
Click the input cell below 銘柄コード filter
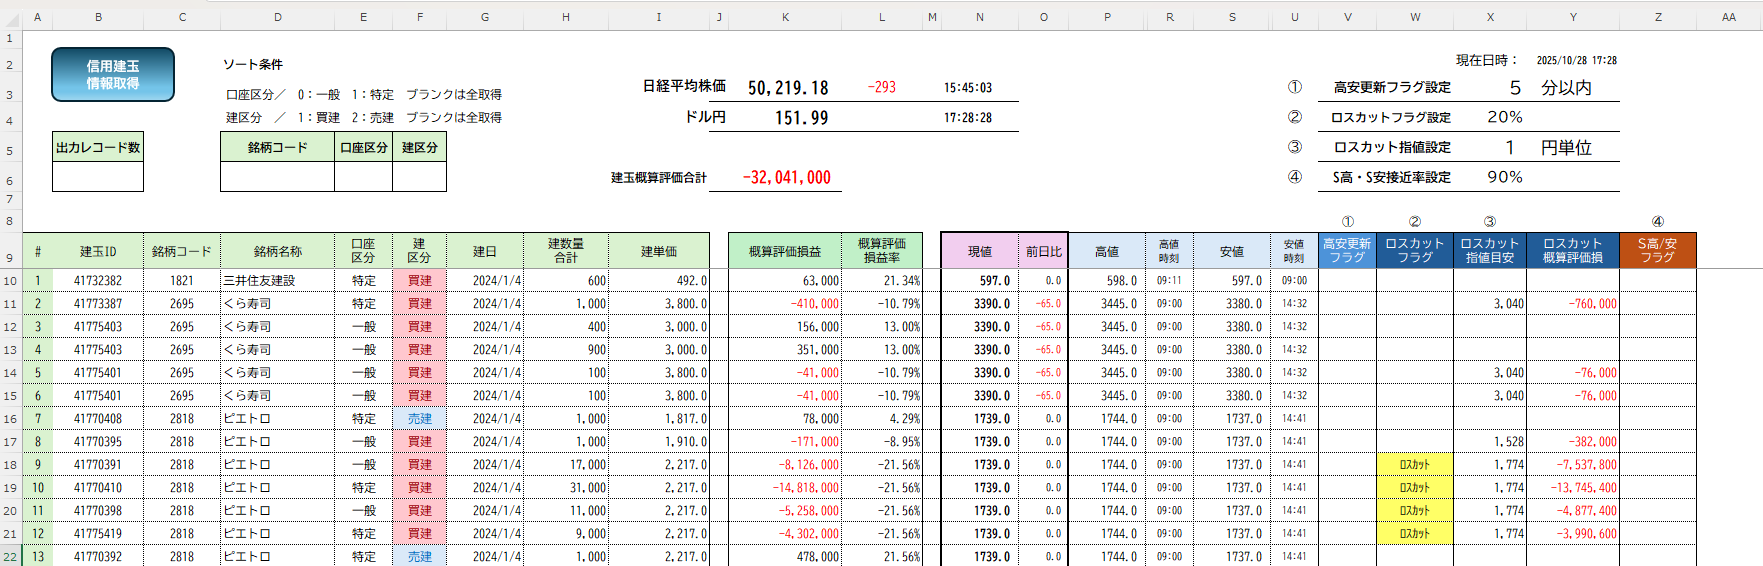tap(277, 177)
